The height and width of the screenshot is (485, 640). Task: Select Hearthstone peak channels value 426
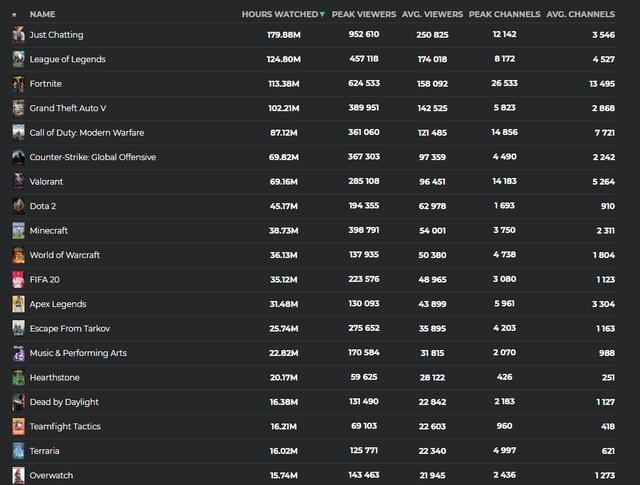pyautogui.click(x=504, y=378)
